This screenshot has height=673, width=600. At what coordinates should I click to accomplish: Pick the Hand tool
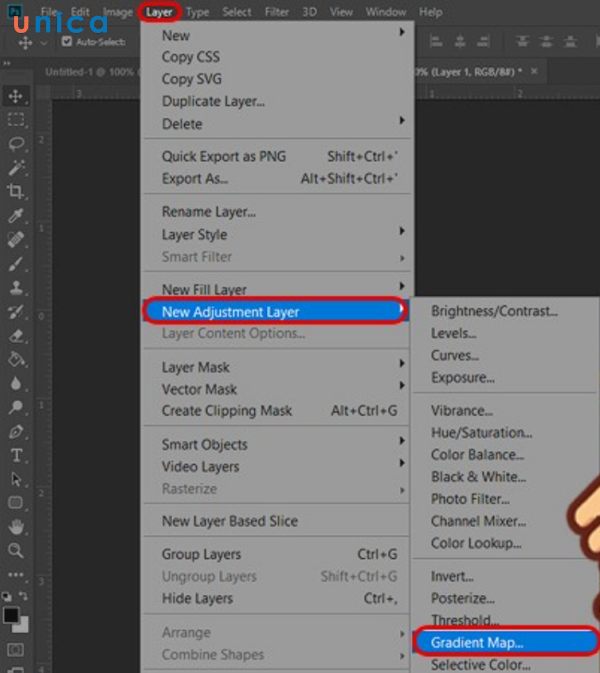16,527
